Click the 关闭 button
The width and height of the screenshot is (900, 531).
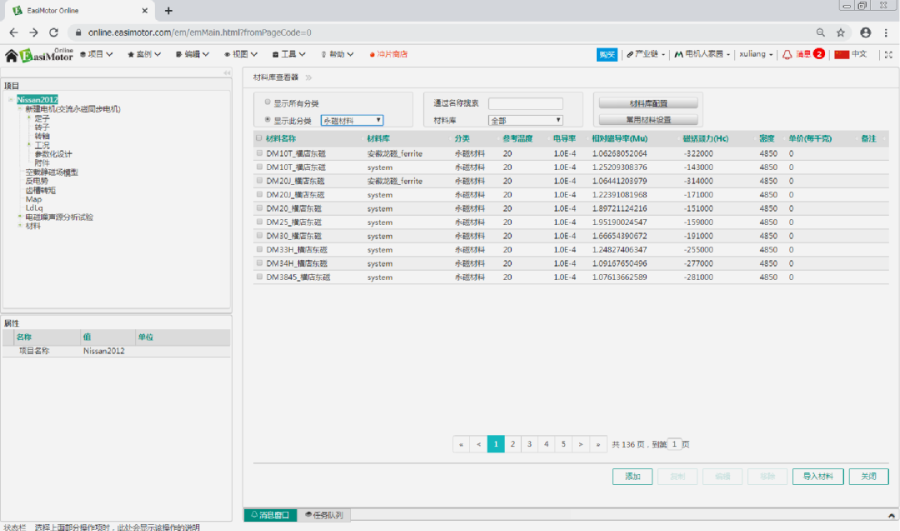(x=868, y=476)
